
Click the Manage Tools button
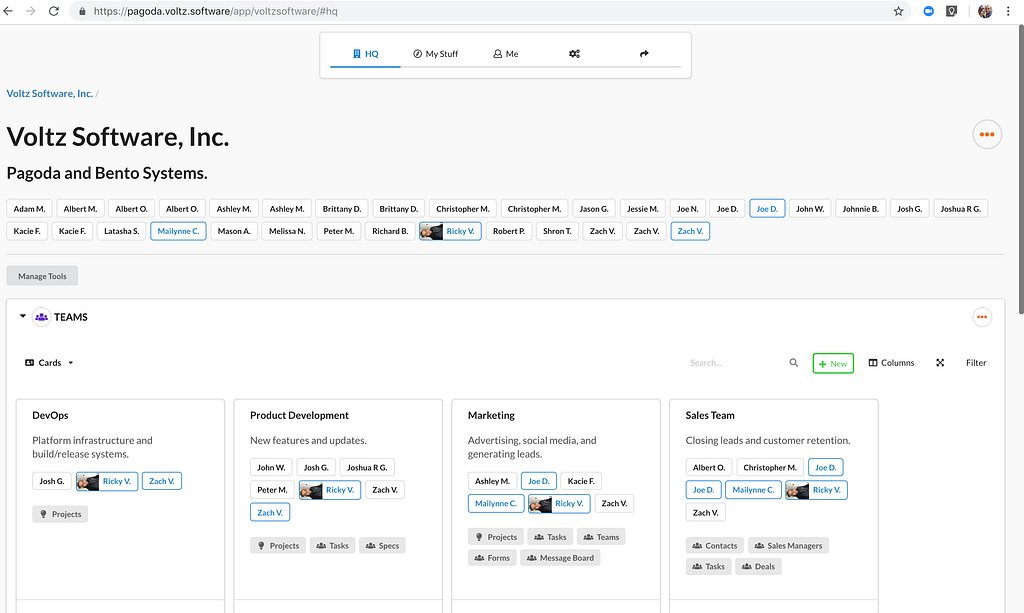(x=42, y=276)
